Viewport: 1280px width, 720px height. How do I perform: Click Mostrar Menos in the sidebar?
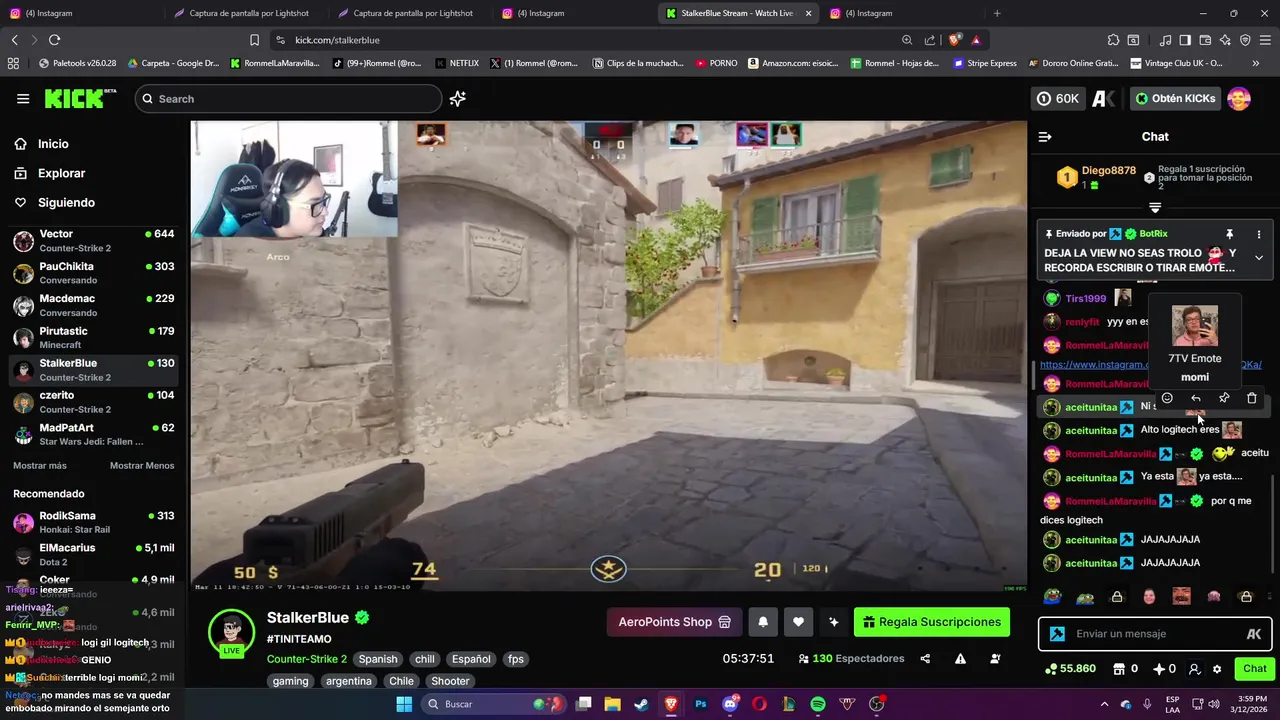pyautogui.click(x=142, y=466)
